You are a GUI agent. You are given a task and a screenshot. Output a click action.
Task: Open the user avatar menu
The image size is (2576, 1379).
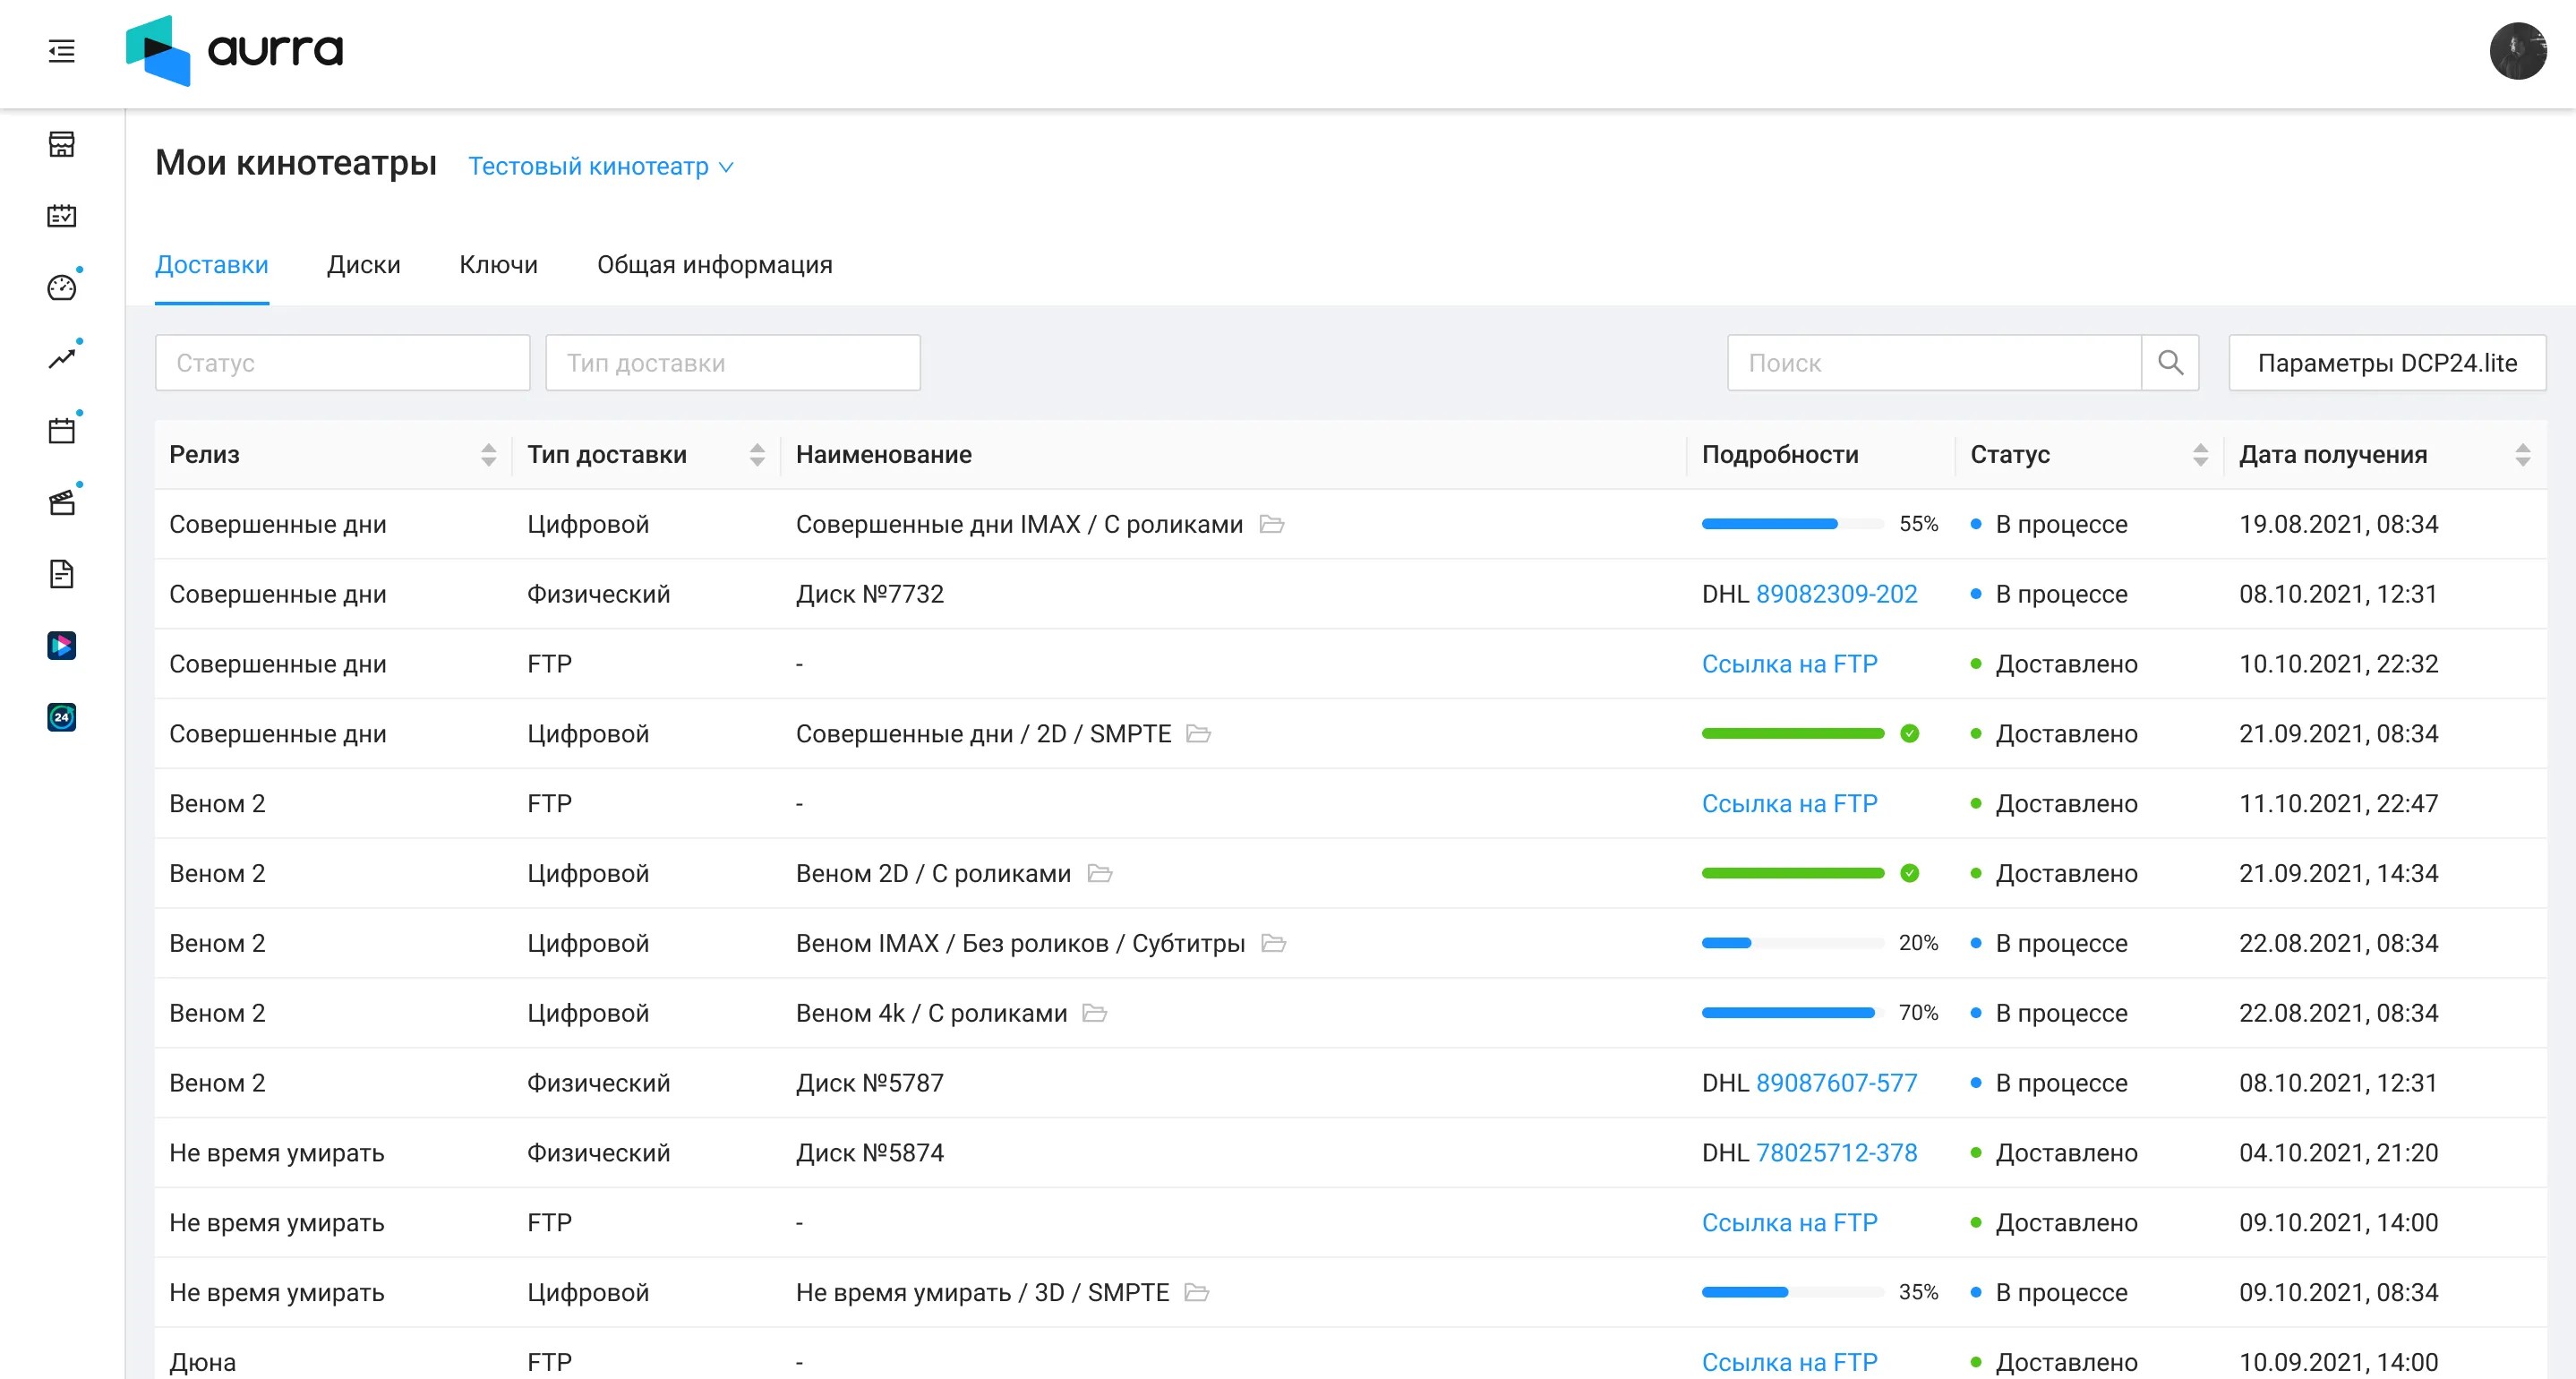tap(2517, 51)
